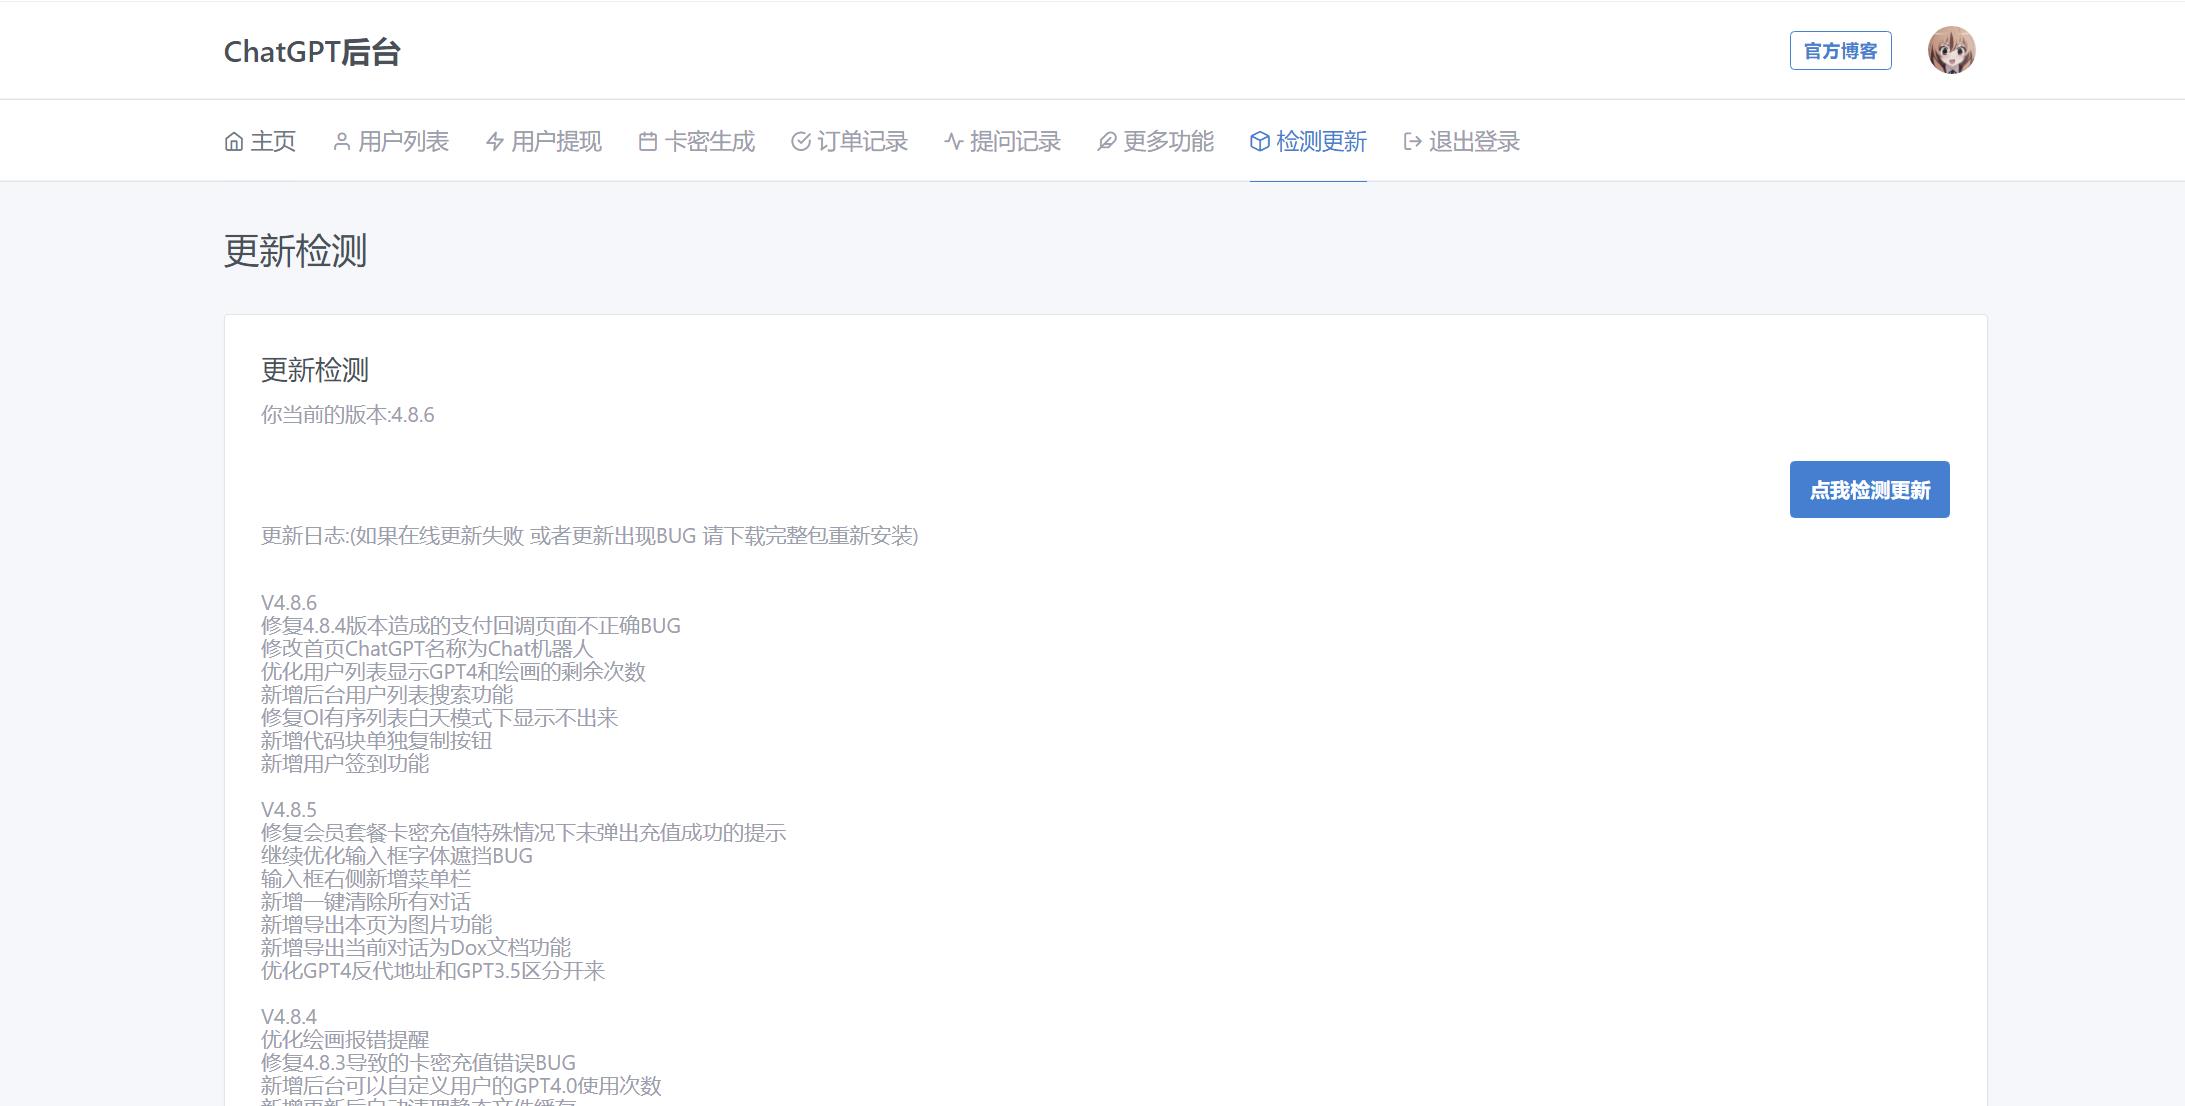This screenshot has height=1106, width=2185.
Task: Choose the 退出登录 menu label
Action: [1475, 142]
